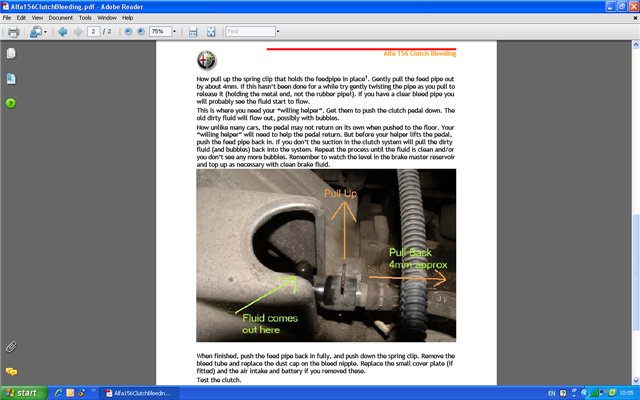Open the Tools menu
The image size is (640, 400).
(x=85, y=18)
